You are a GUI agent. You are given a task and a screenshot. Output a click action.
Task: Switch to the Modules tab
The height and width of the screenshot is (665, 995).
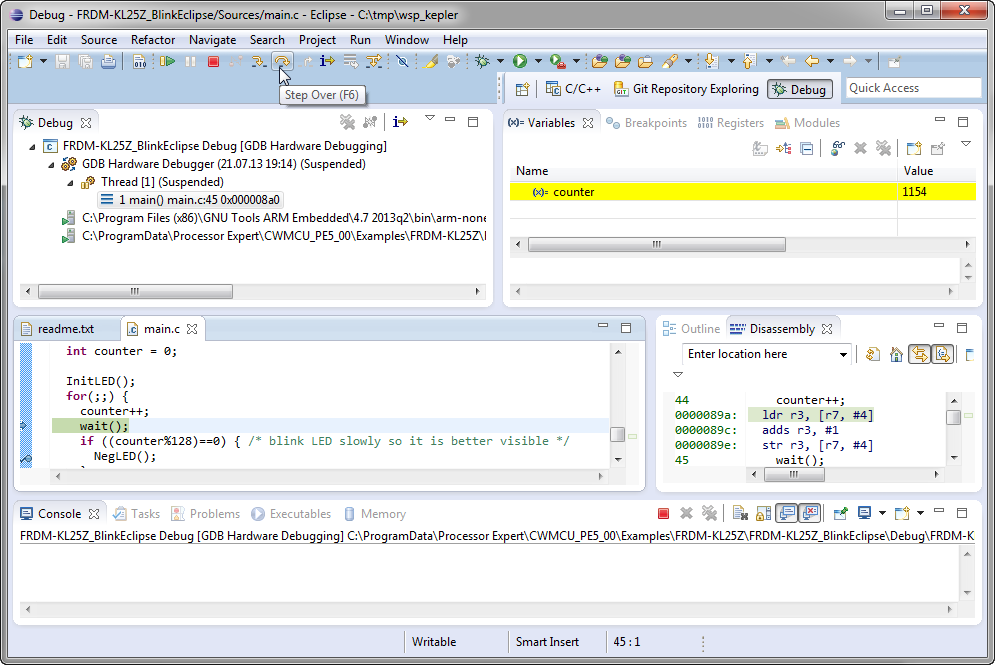click(808, 123)
